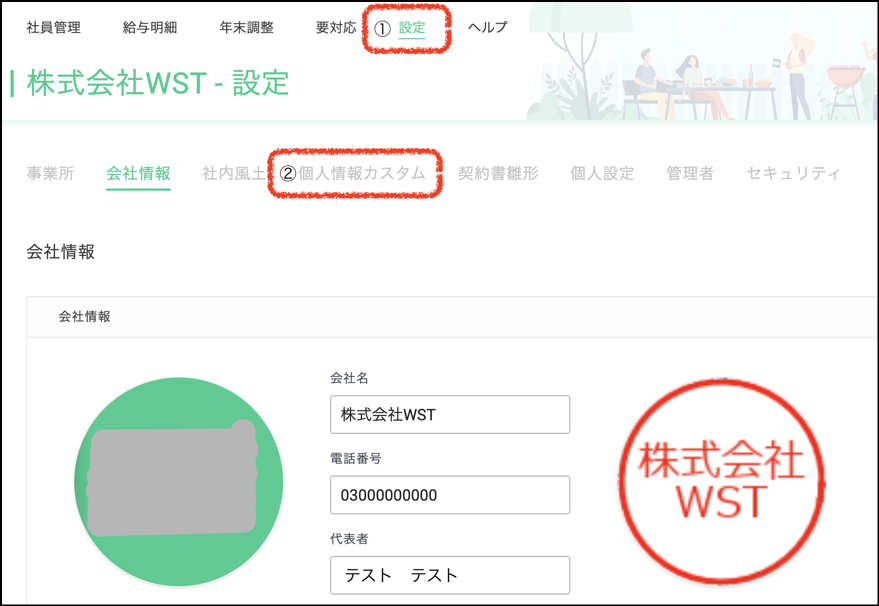This screenshot has width=879, height=606.
Task: Open the 契約書雛形 tab
Action: (498, 173)
